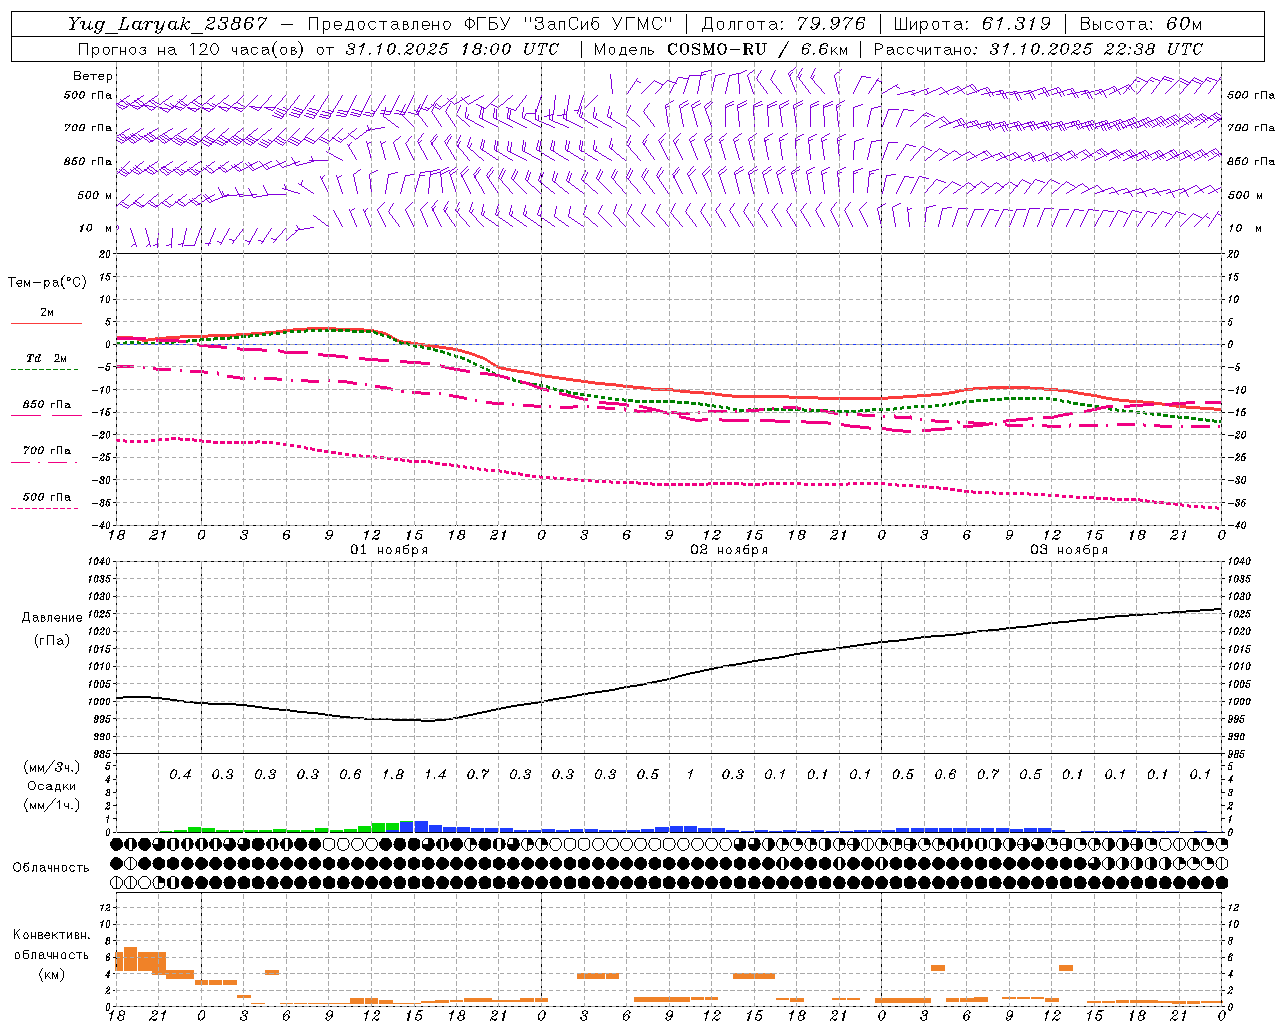Click the 03 ноября date label
Screen dimensions: 1280x1024
pos(1069,550)
